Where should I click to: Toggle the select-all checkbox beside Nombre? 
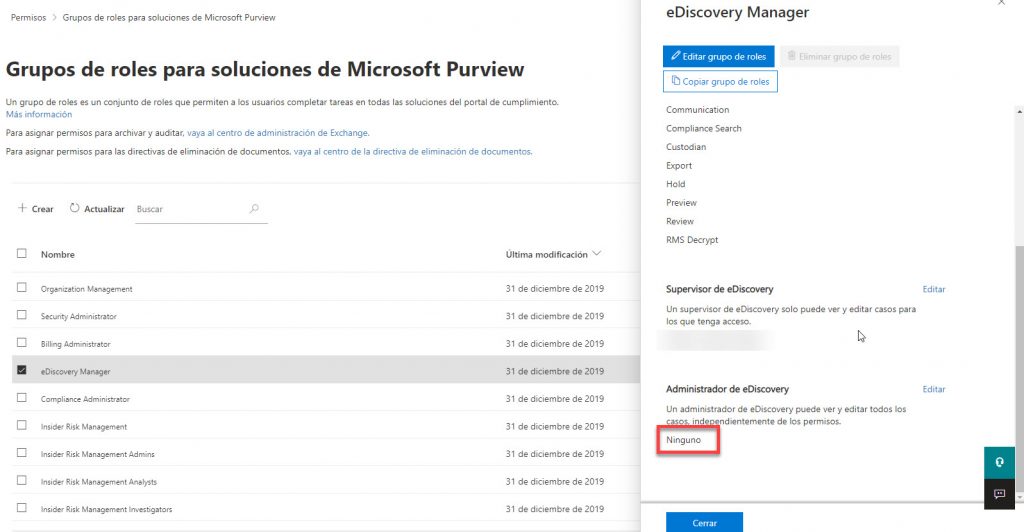pyautogui.click(x=22, y=253)
